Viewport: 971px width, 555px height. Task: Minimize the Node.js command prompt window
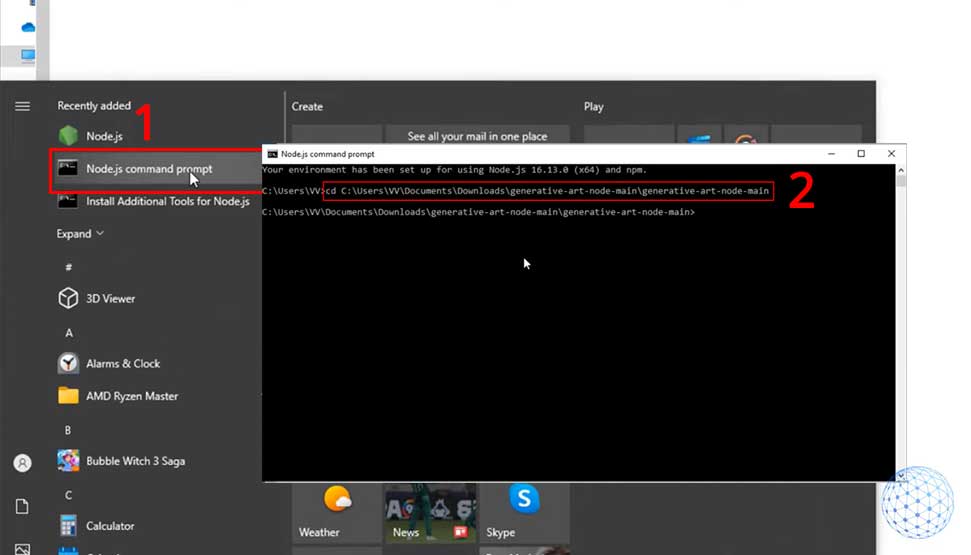tap(832, 154)
